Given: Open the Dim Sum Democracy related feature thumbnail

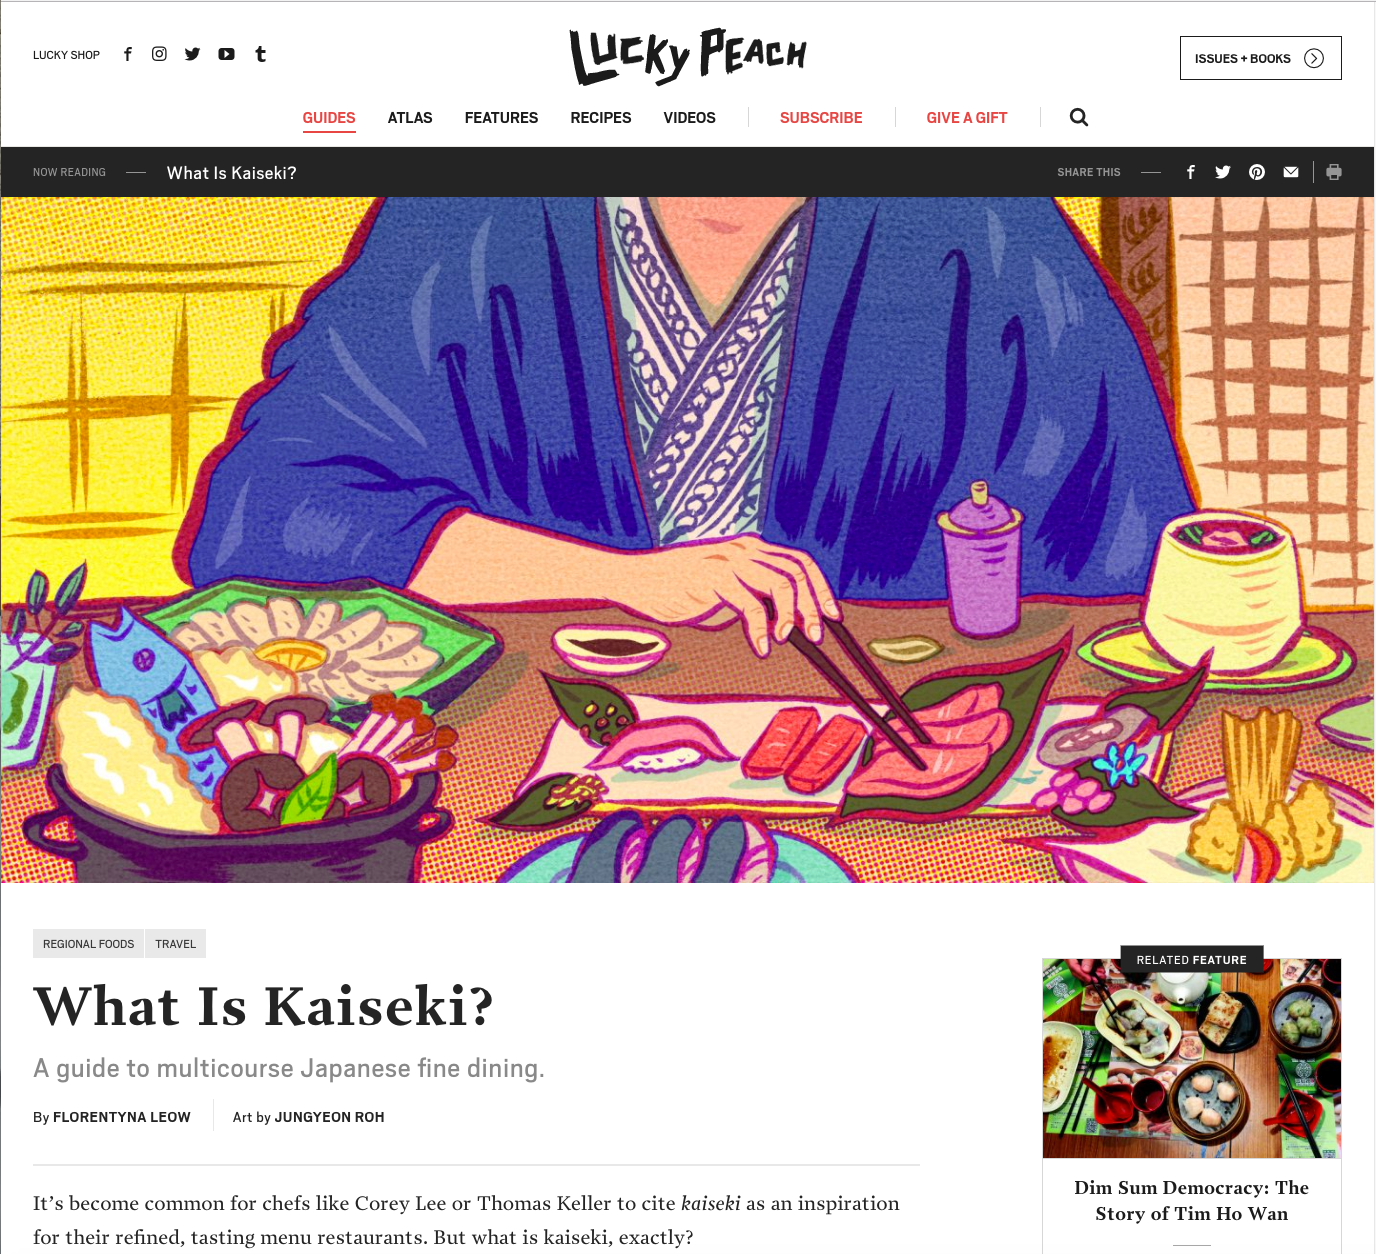Looking at the screenshot, I should point(1192,1058).
